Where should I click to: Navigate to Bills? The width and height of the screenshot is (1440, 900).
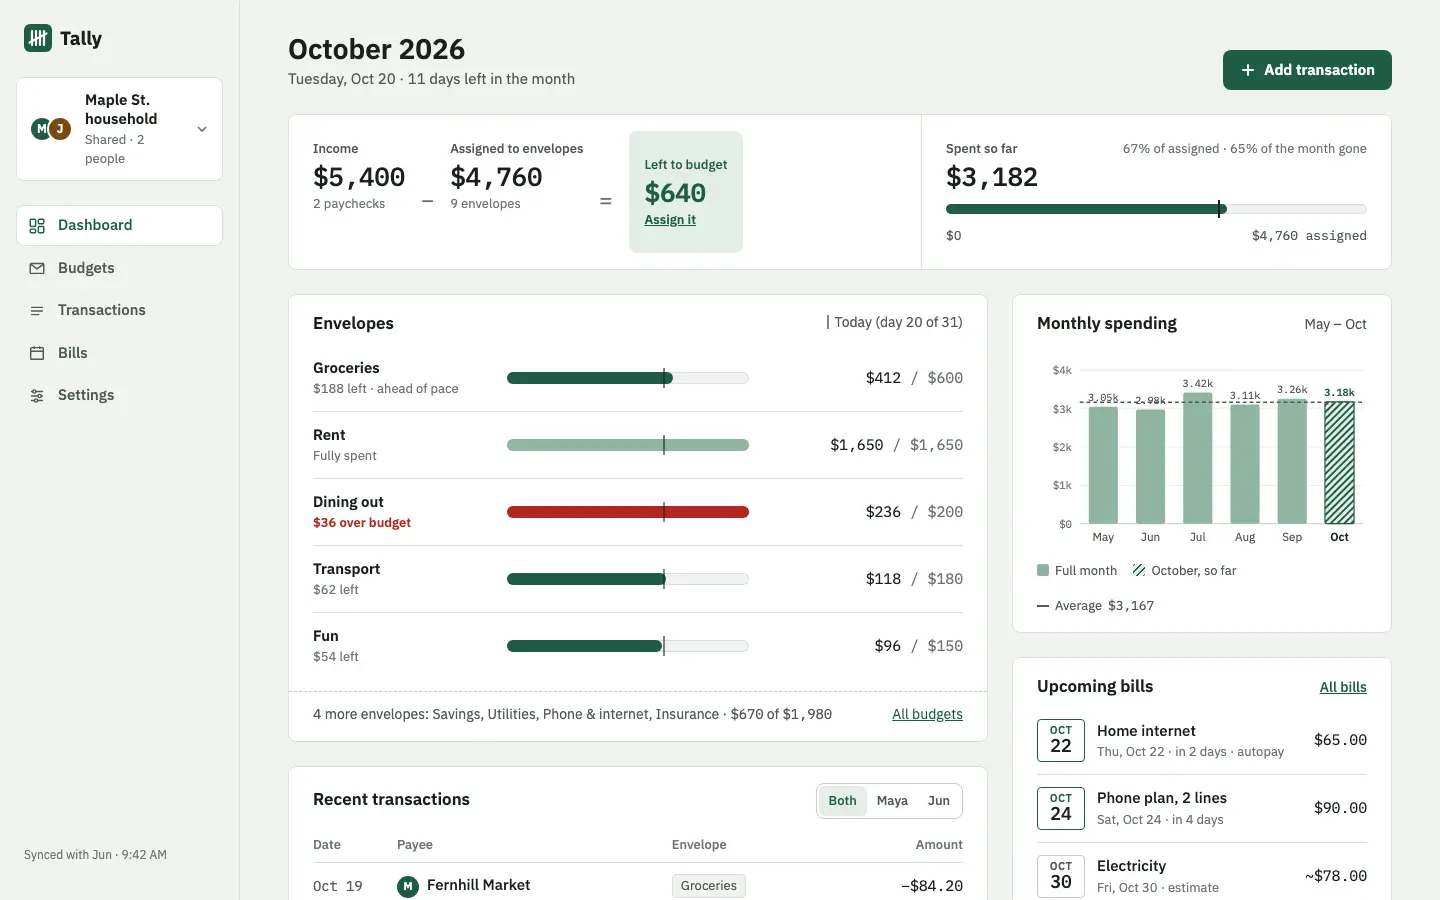click(120, 353)
